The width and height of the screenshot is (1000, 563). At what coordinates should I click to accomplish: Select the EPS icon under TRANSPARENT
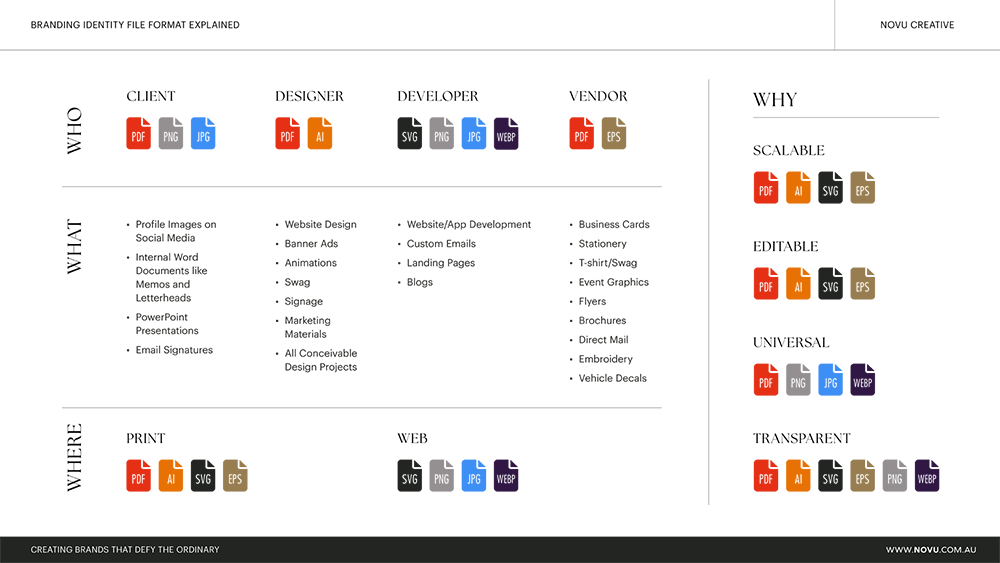[862, 476]
